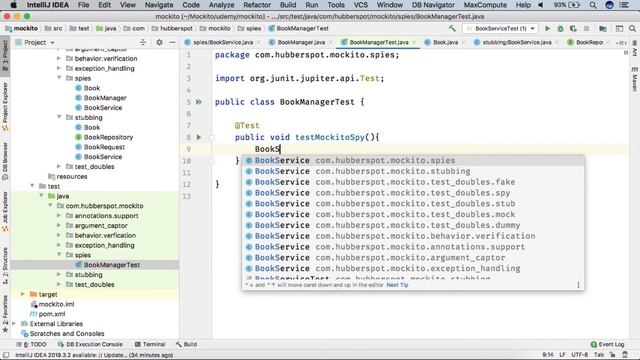640x360 pixels.
Task: Choose BookService from com.hubberspot.mockito.spies suggestion
Action: (x=413, y=160)
